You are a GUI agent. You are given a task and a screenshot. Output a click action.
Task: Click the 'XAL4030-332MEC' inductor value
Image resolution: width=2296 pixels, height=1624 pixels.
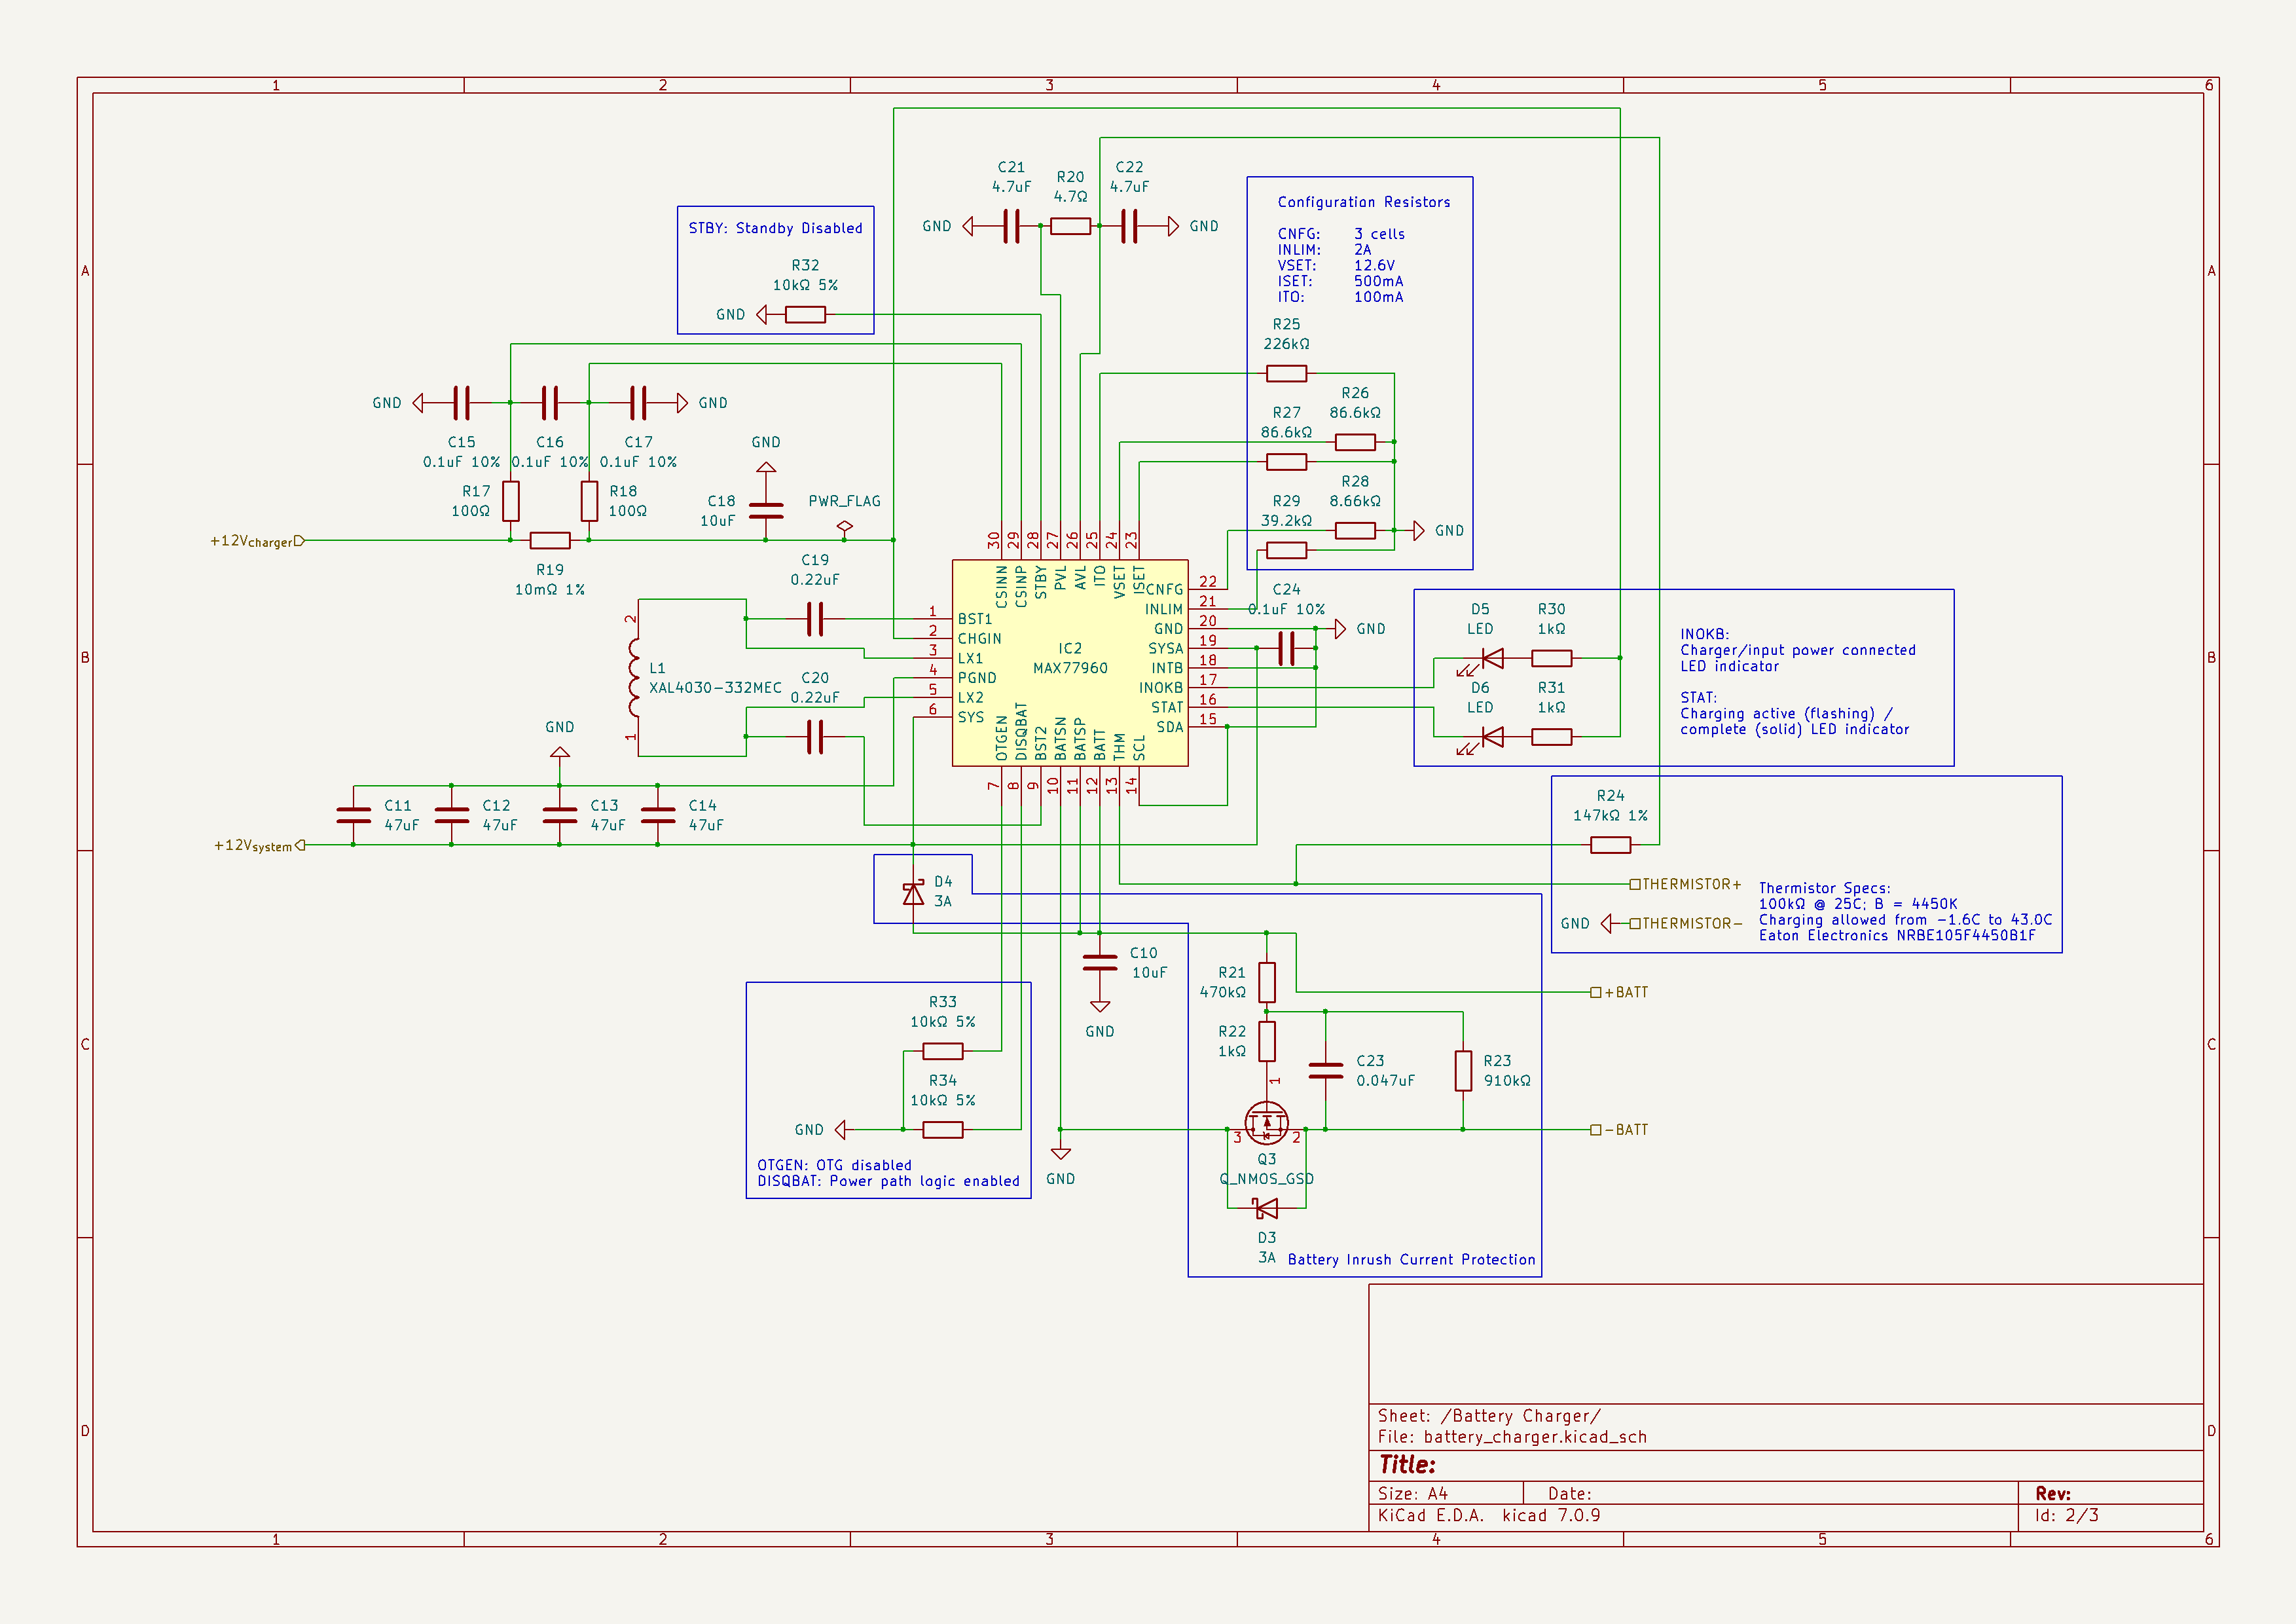[715, 688]
